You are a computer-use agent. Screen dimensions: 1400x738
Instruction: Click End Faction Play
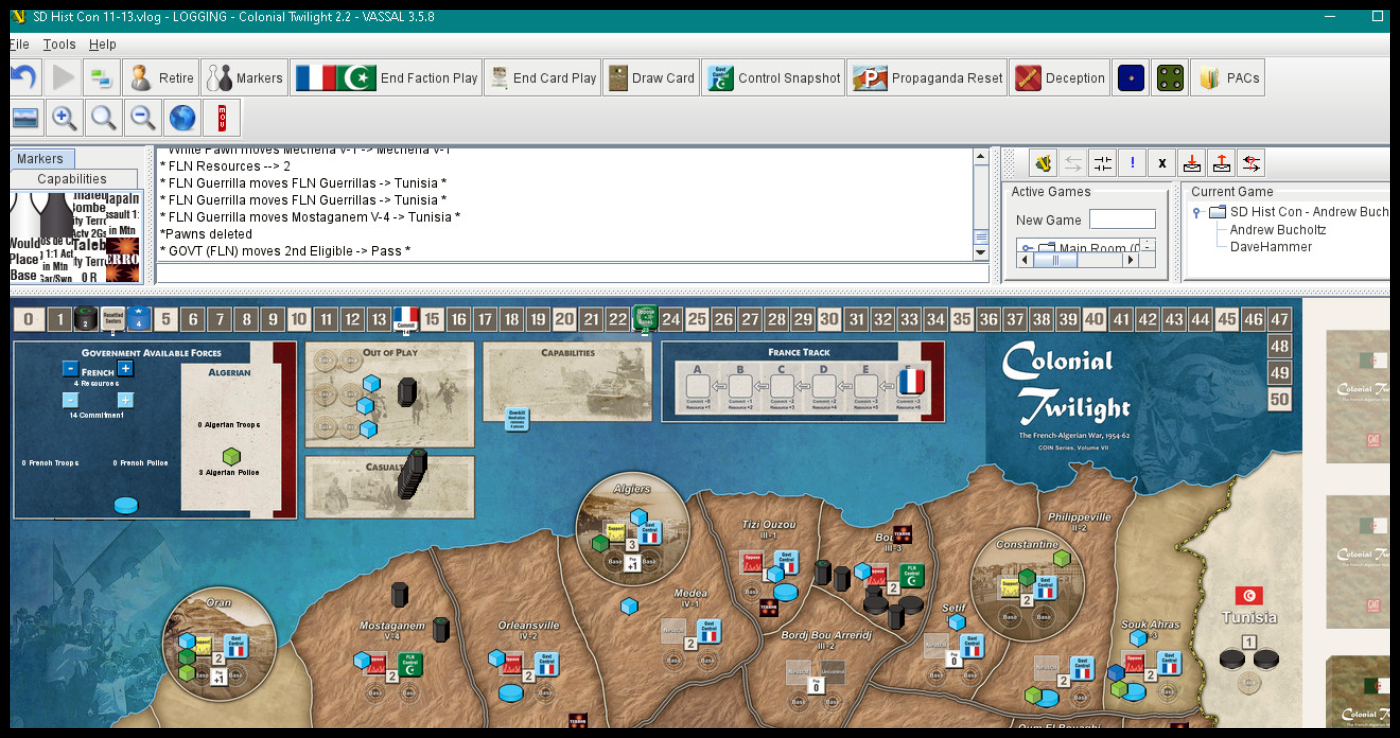[x=387, y=77]
